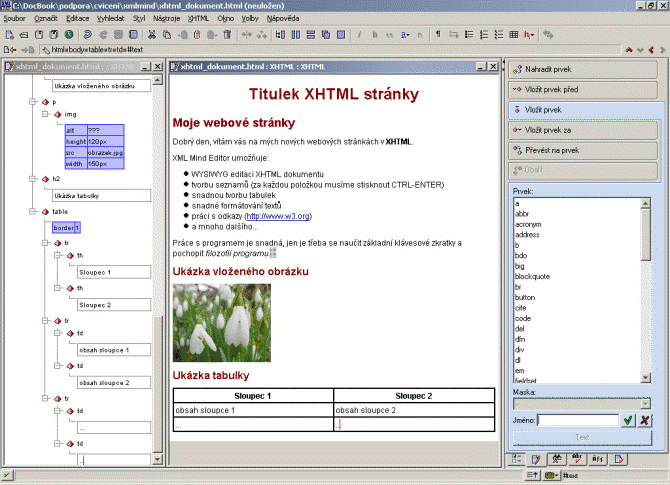Cancel the name with red X
This screenshot has width=670, height=485.
644,420
